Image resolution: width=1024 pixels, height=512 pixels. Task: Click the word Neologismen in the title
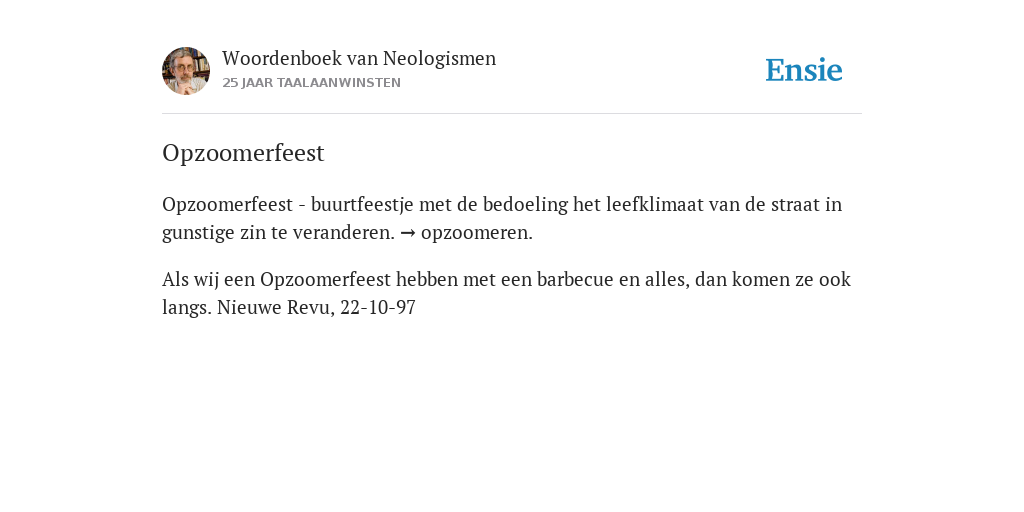440,58
